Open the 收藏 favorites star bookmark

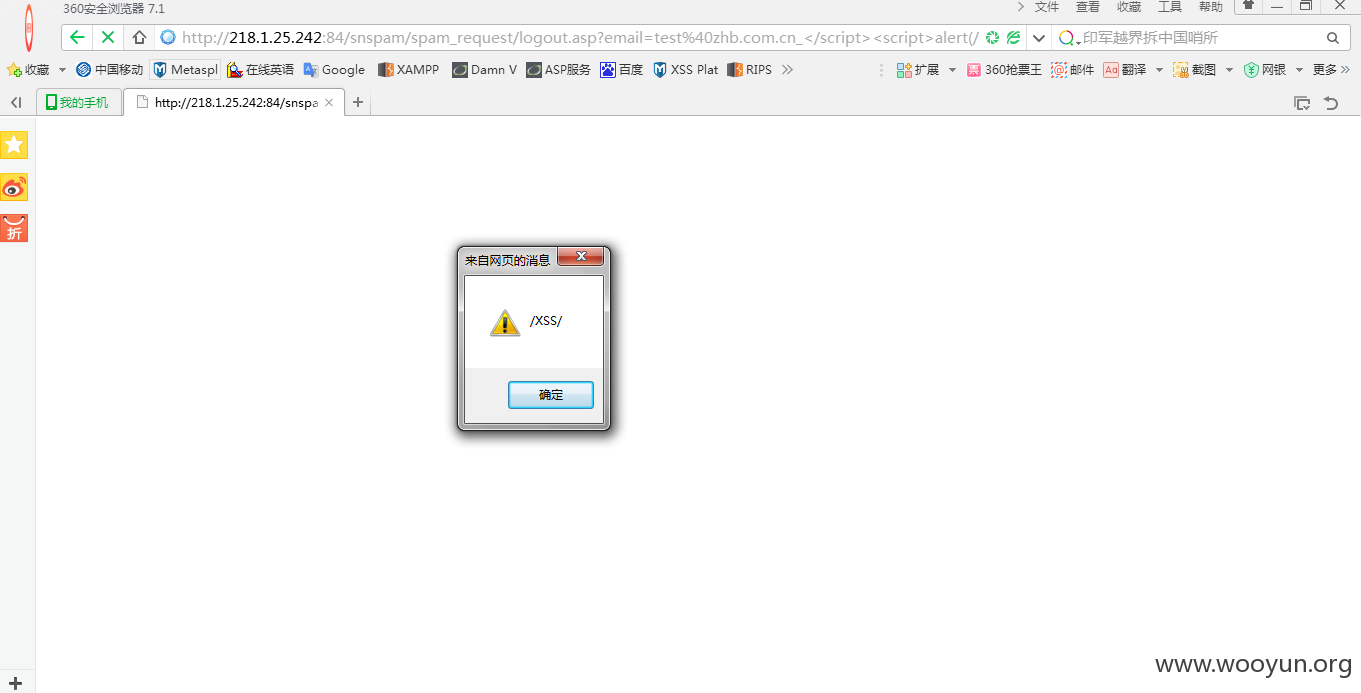(x=28, y=70)
